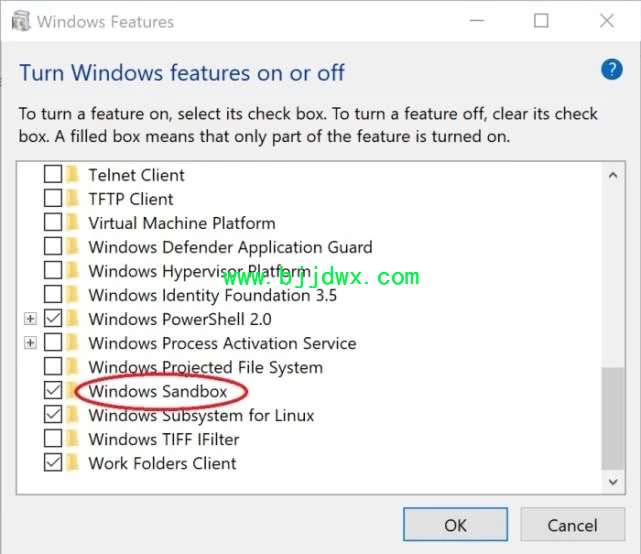Click the scroll up arrow in features list
Image resolution: width=641 pixels, height=554 pixels.
[613, 176]
